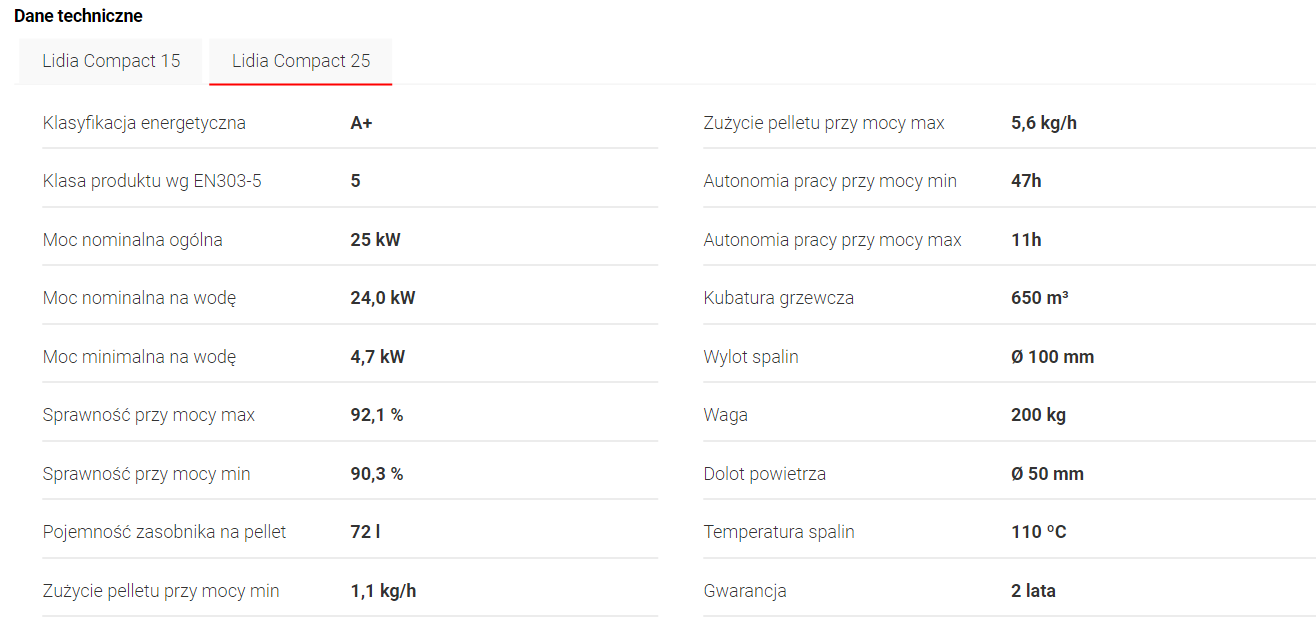Click the 200 kg weight value

1038,415
